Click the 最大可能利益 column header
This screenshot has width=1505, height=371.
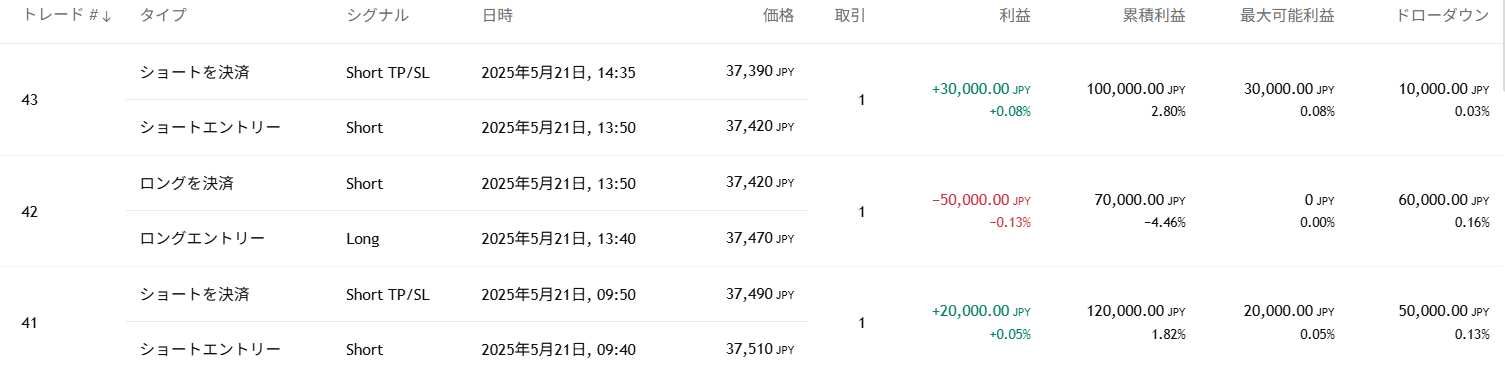point(1295,16)
